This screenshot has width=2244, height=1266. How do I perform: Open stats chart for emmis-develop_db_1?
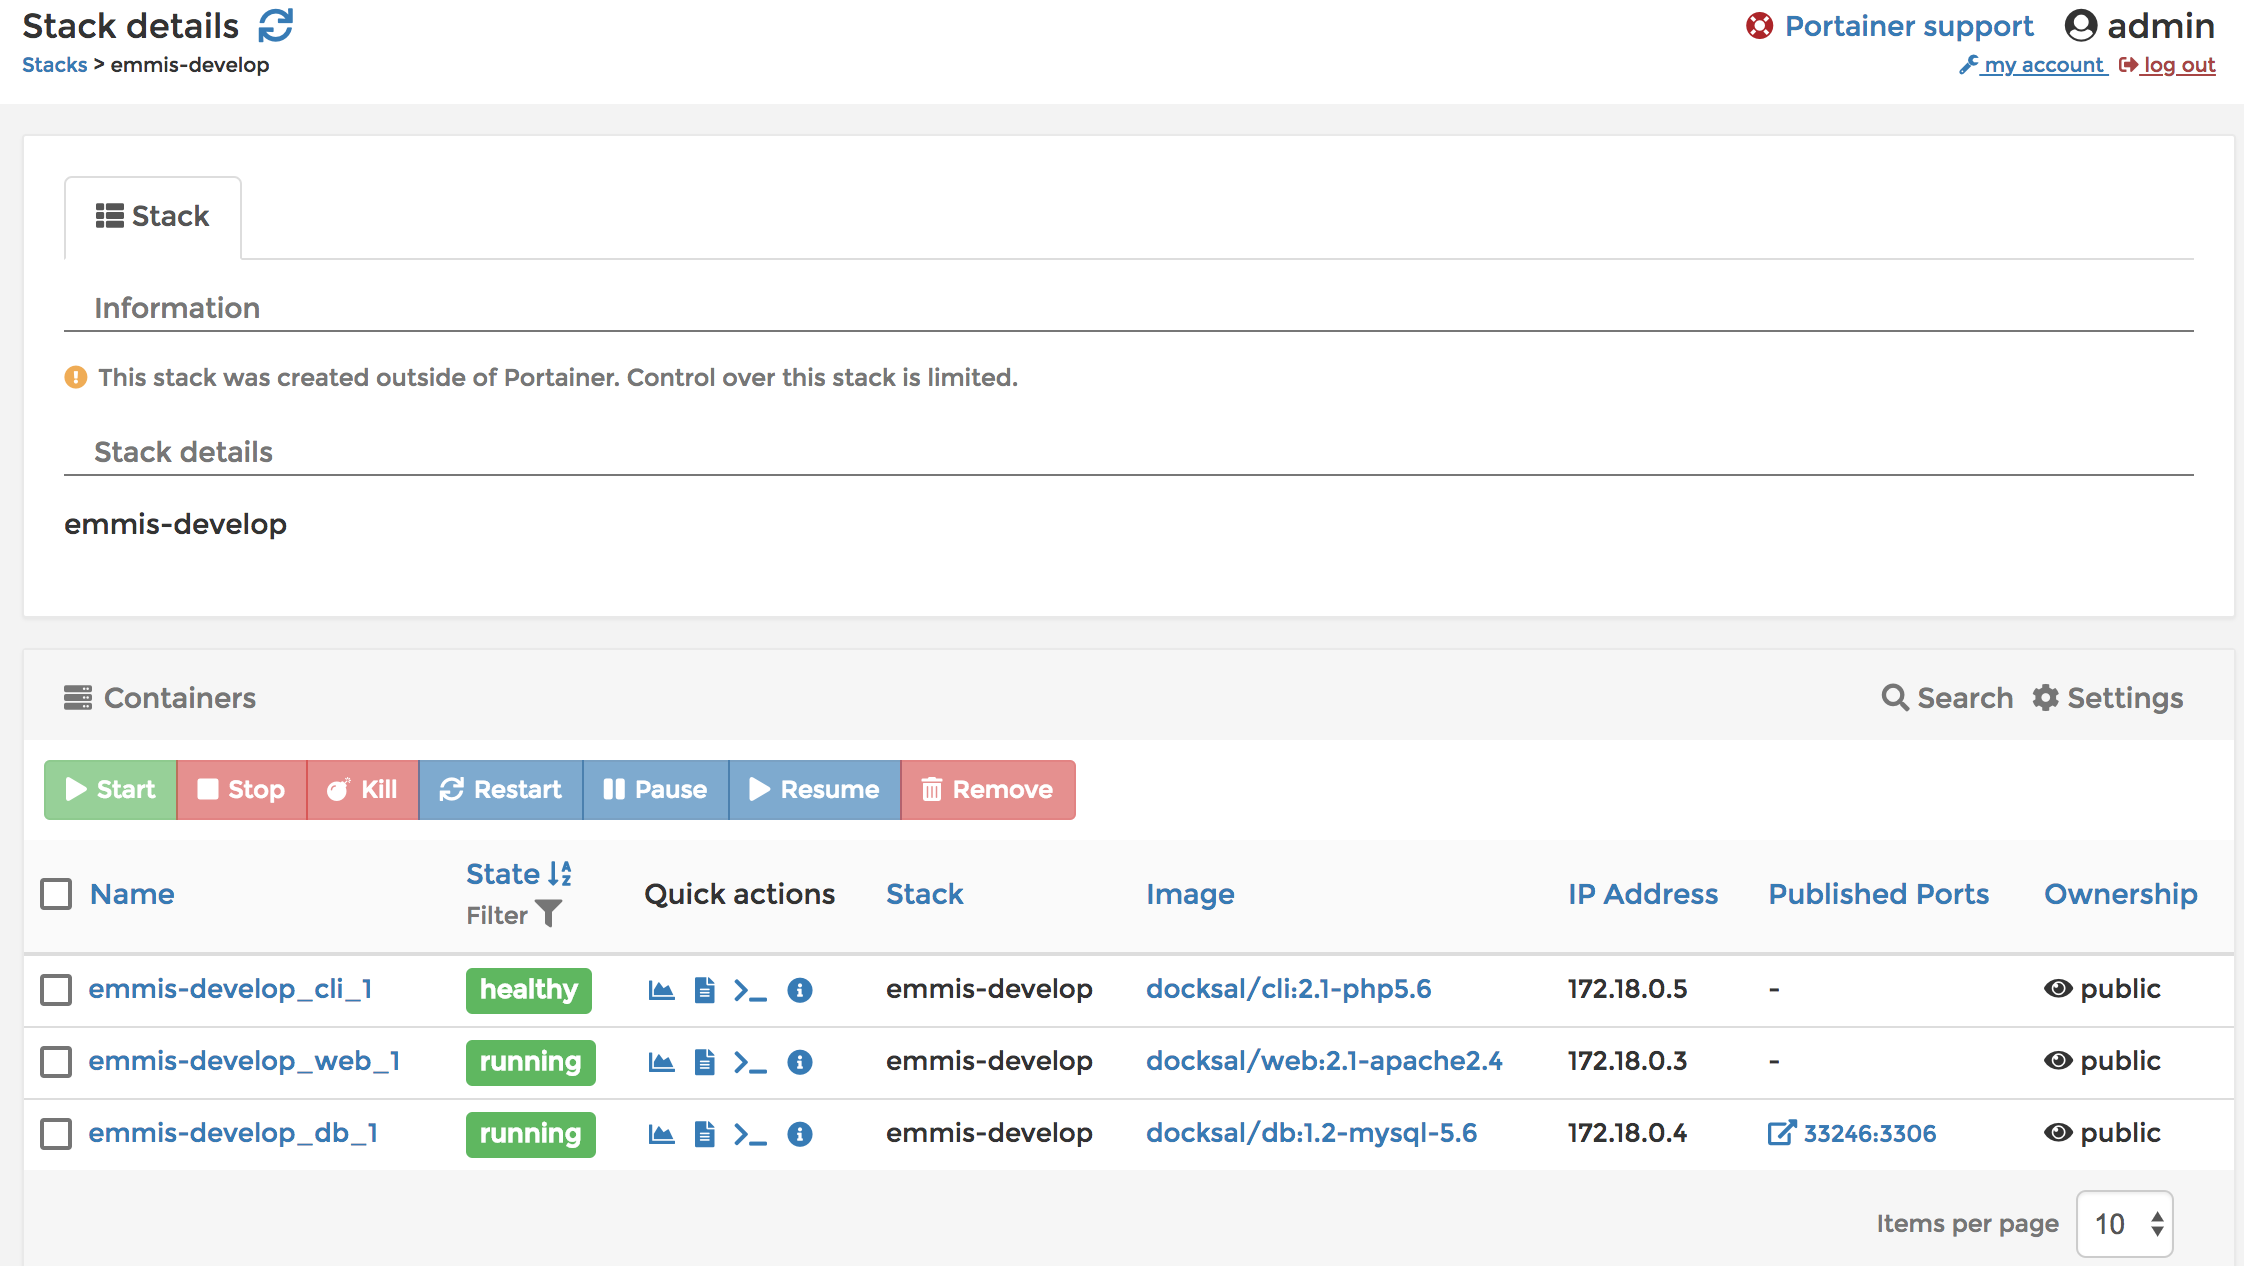click(x=661, y=1134)
